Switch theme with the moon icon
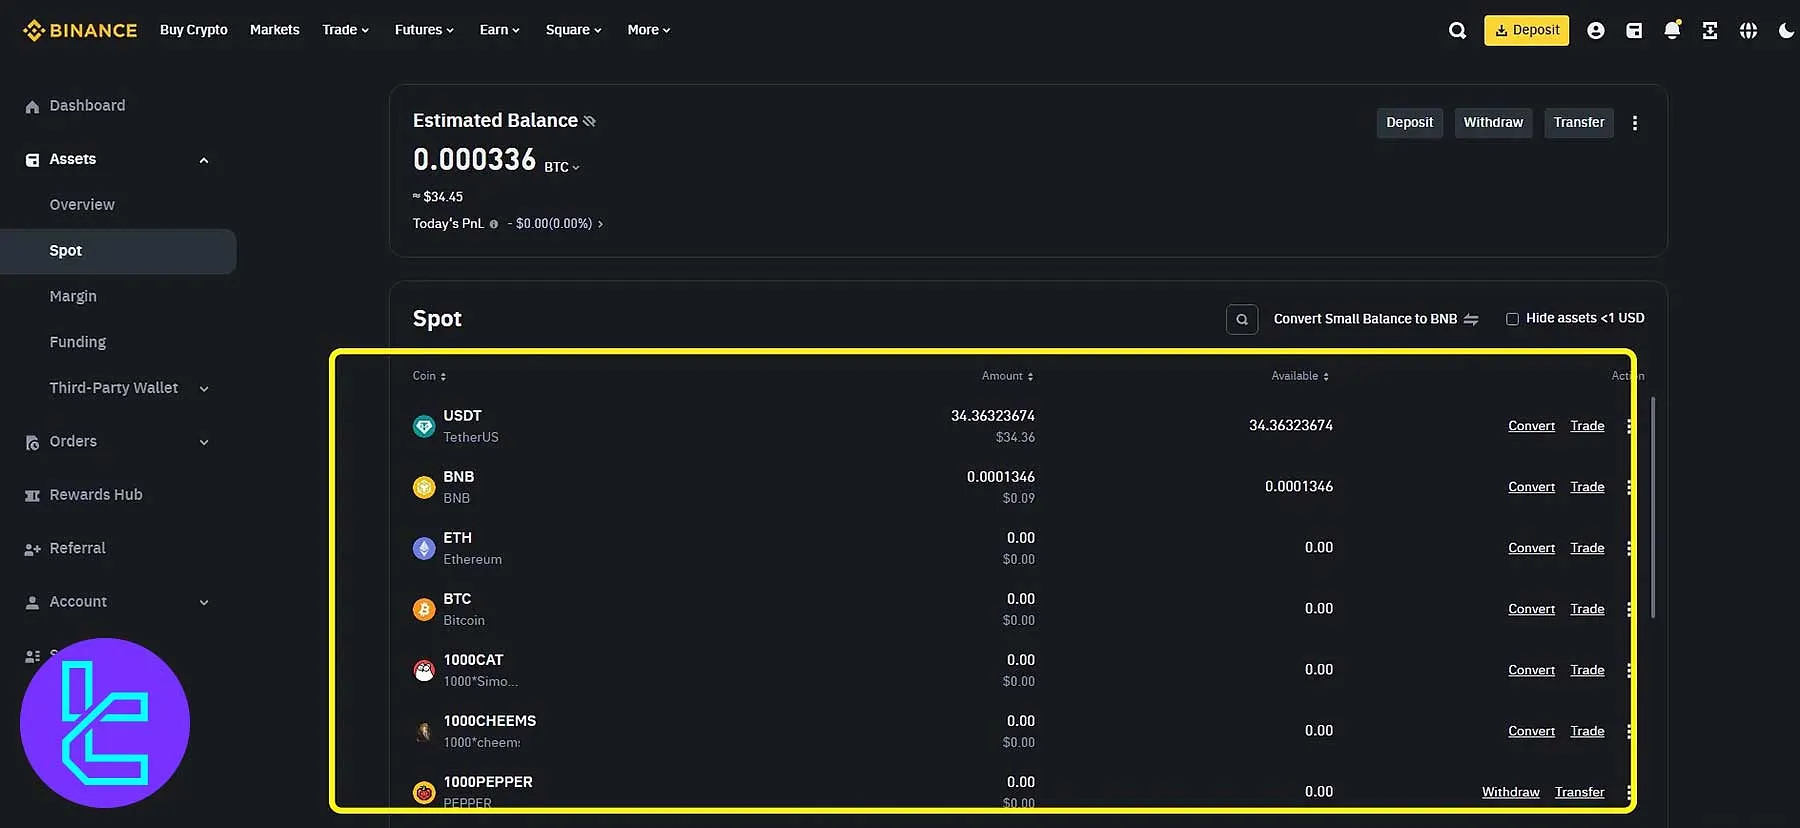The height and width of the screenshot is (828, 1800). (x=1786, y=30)
